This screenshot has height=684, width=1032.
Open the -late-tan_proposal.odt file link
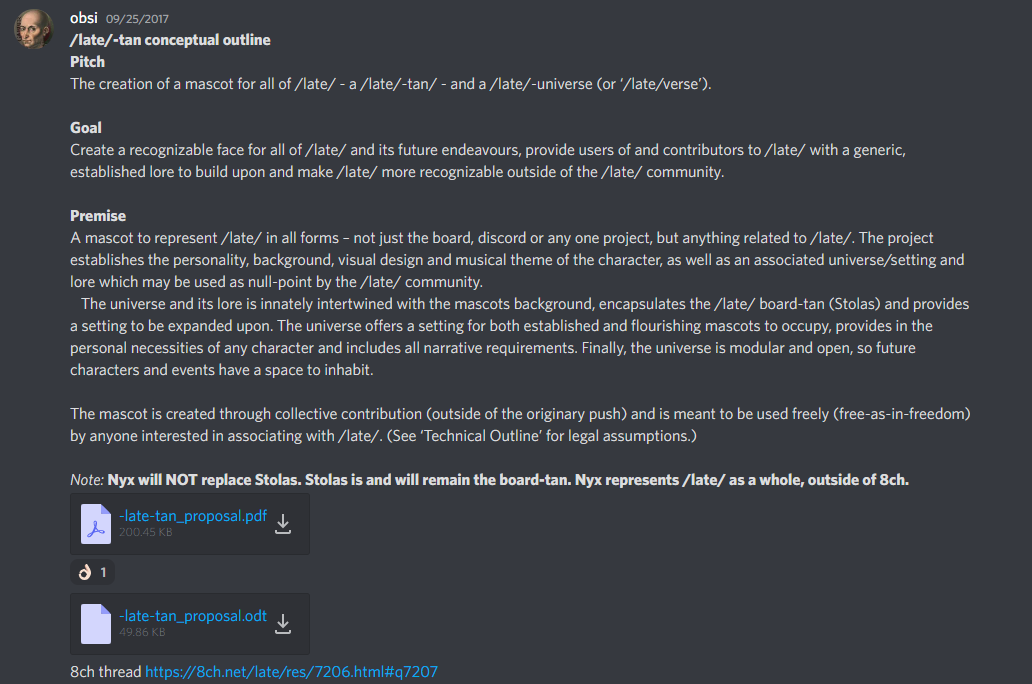point(193,616)
